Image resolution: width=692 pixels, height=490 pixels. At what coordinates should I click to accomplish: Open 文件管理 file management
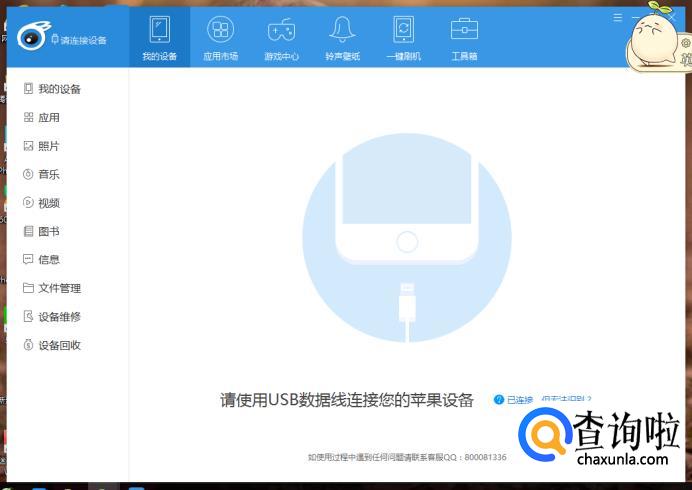pos(59,288)
